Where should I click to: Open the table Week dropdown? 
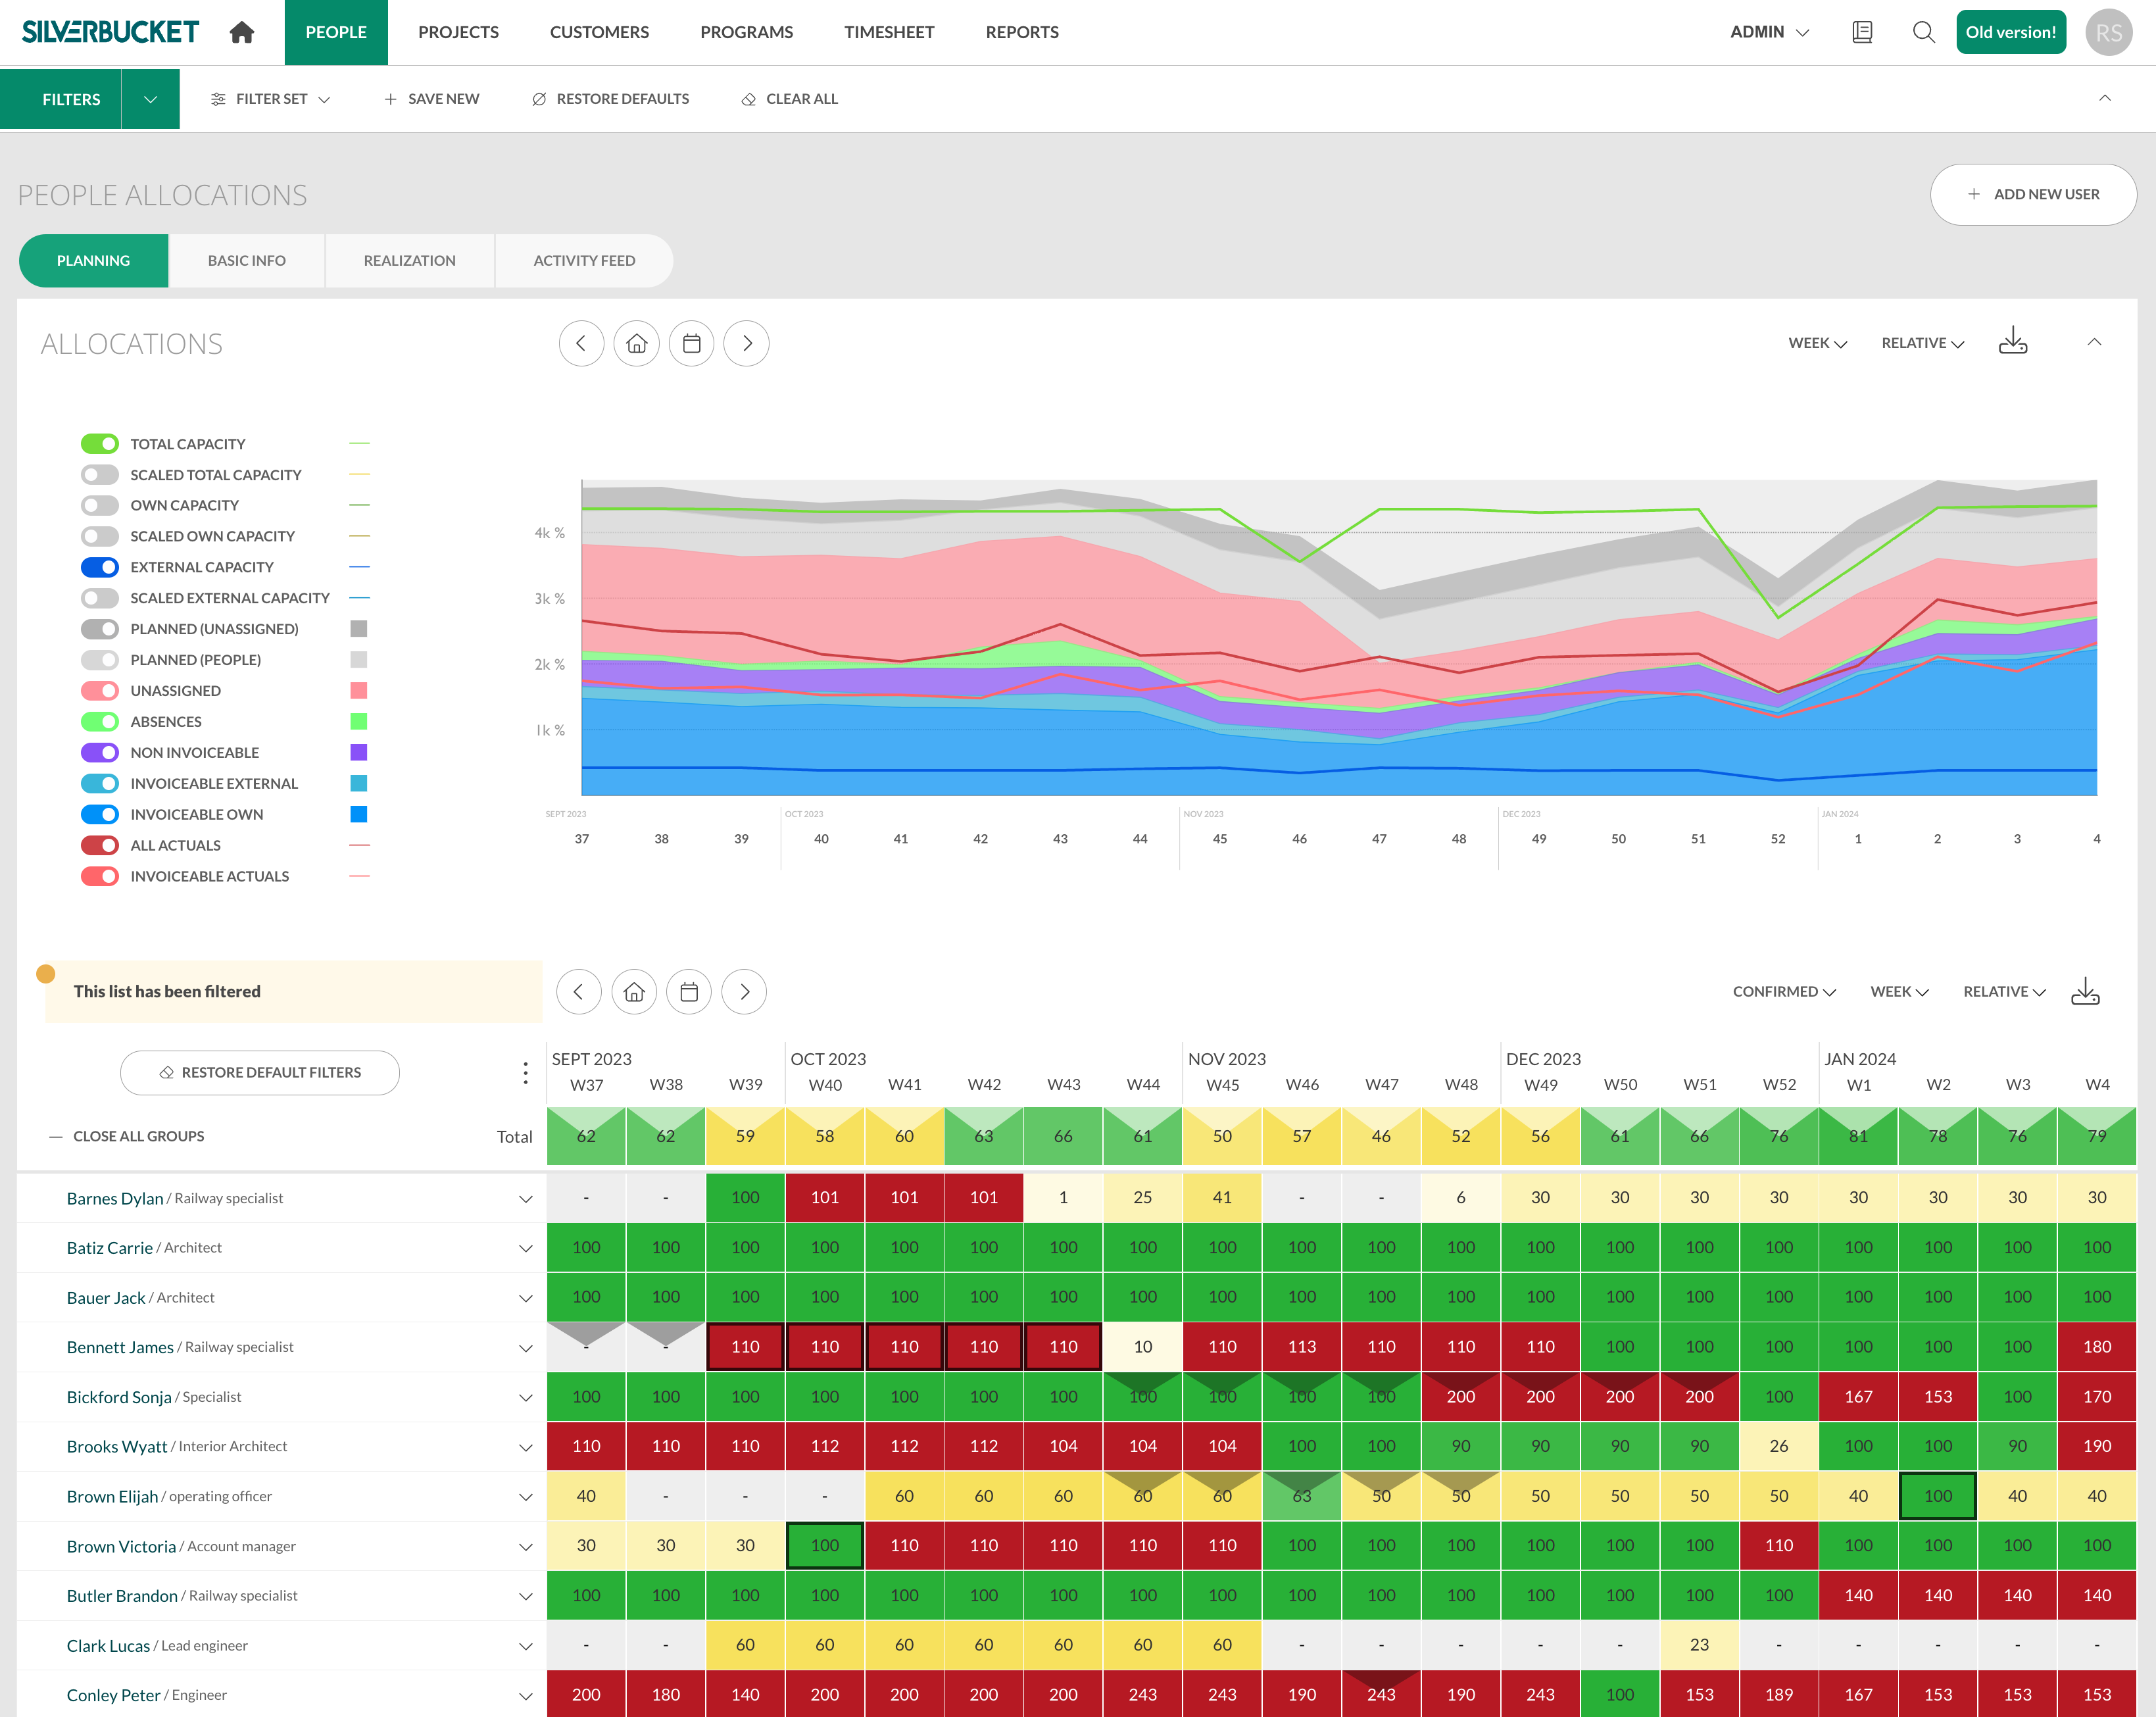1899,991
